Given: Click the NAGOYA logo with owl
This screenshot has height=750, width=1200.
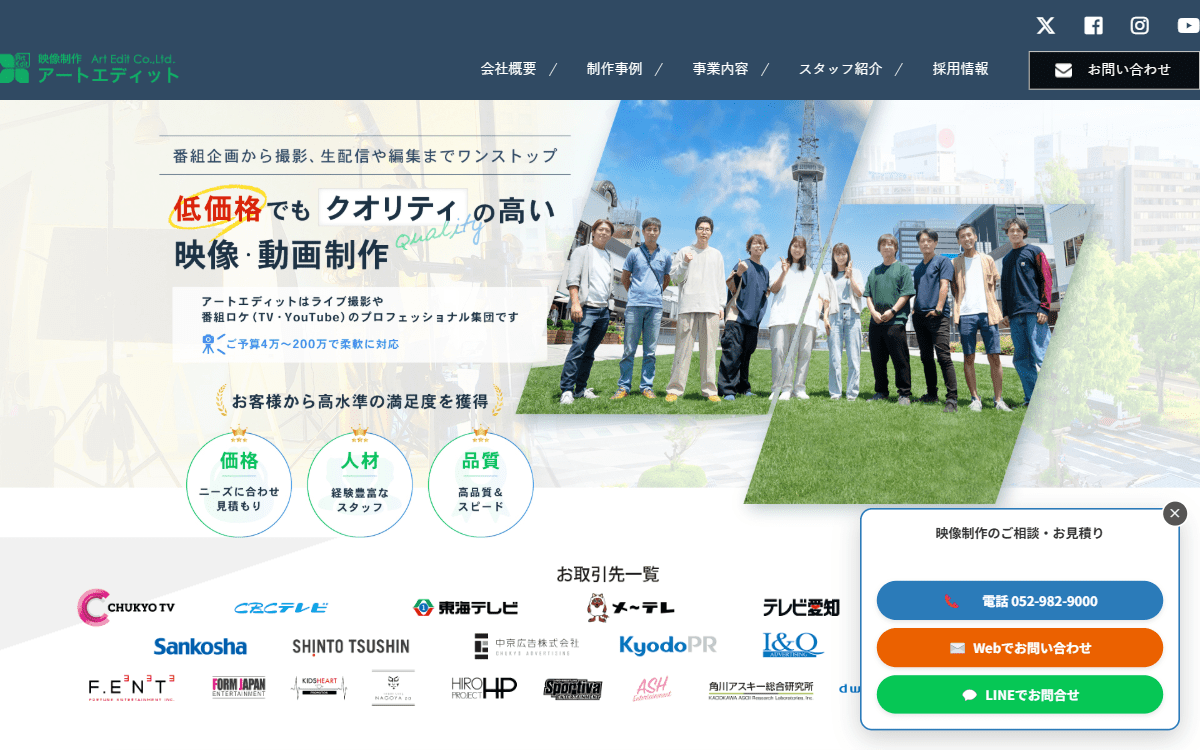Looking at the screenshot, I should [393, 687].
